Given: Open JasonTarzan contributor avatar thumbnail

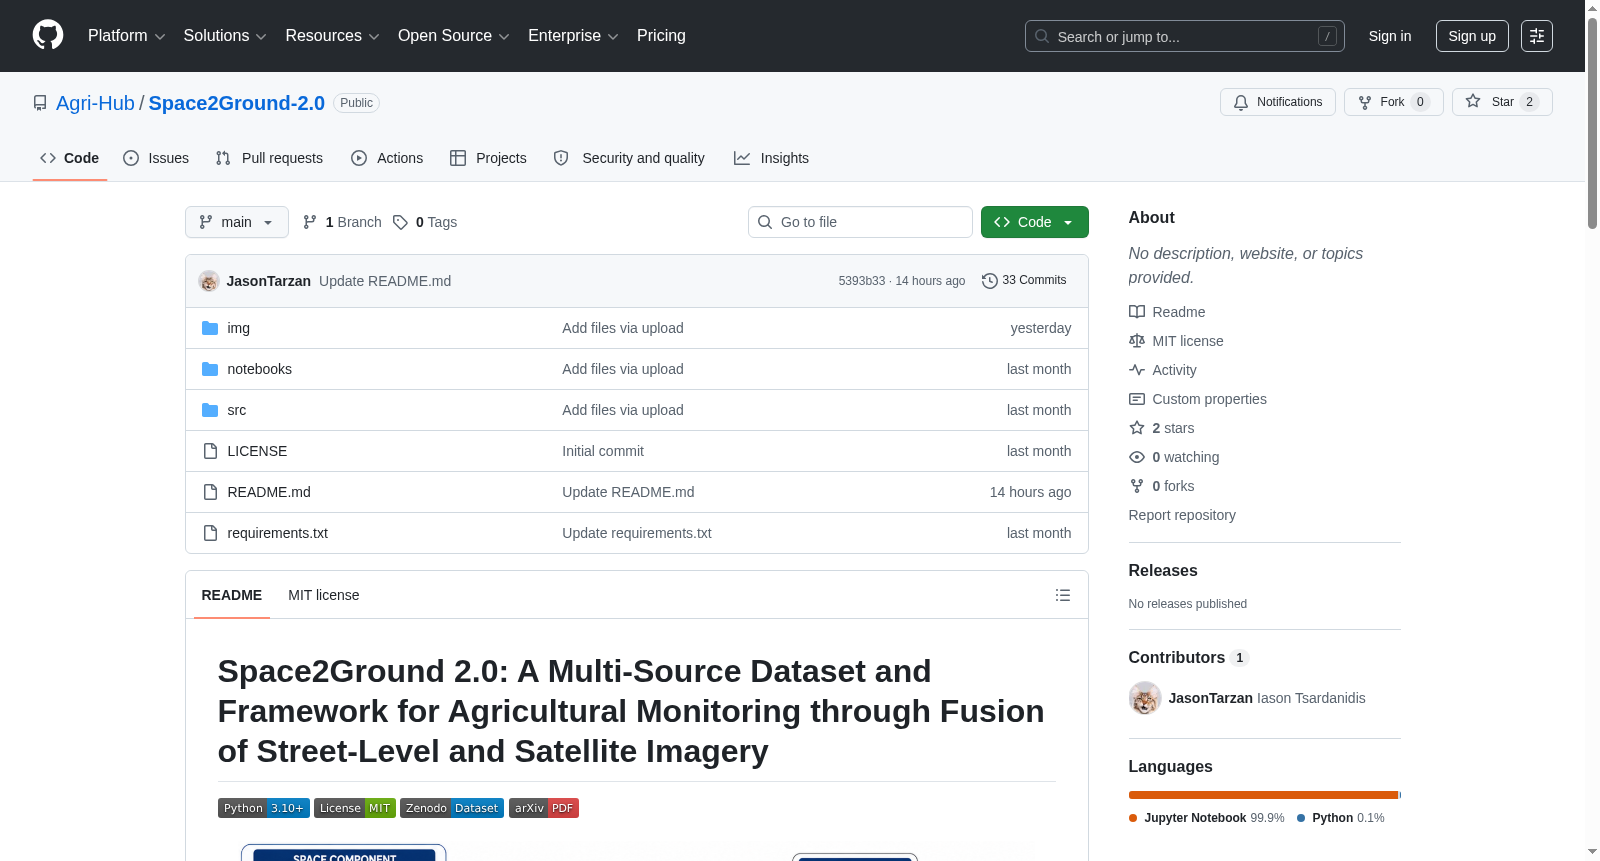Looking at the screenshot, I should 1145,698.
